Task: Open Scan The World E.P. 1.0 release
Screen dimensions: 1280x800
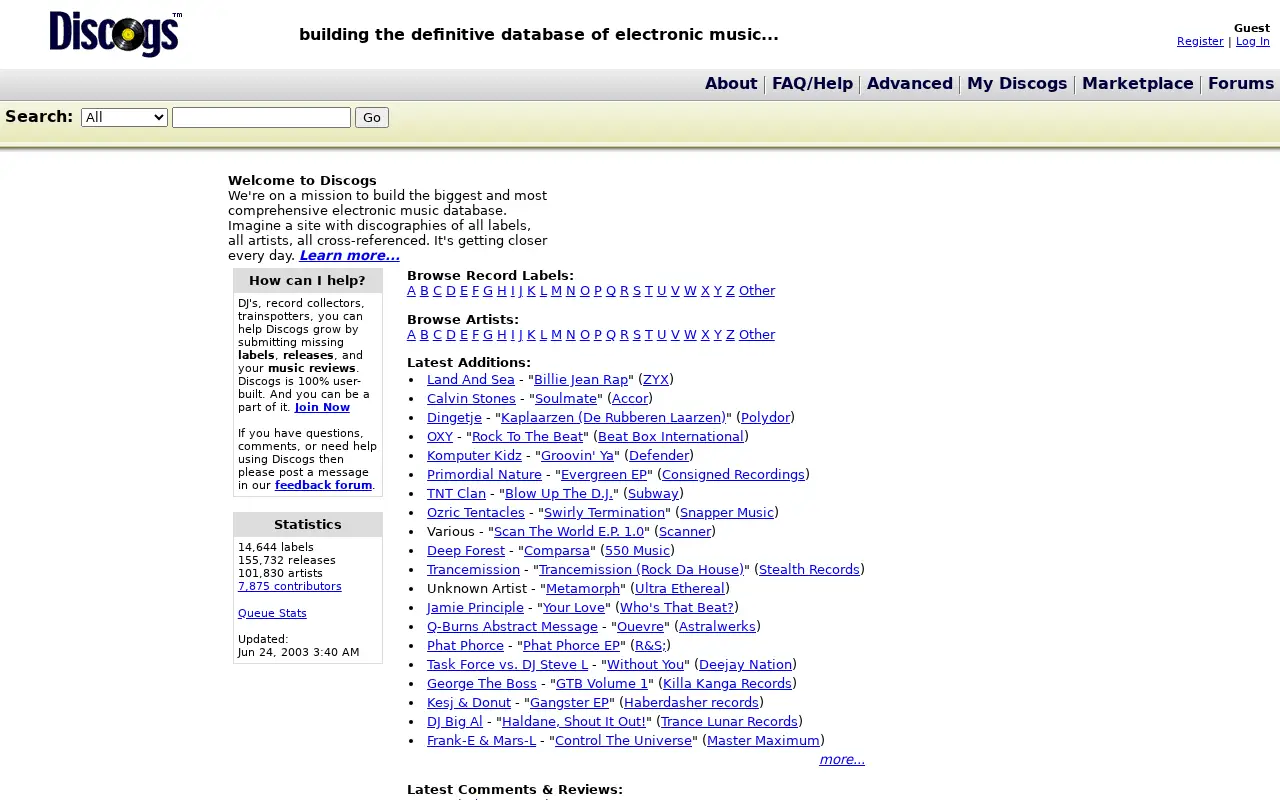Action: (x=569, y=532)
